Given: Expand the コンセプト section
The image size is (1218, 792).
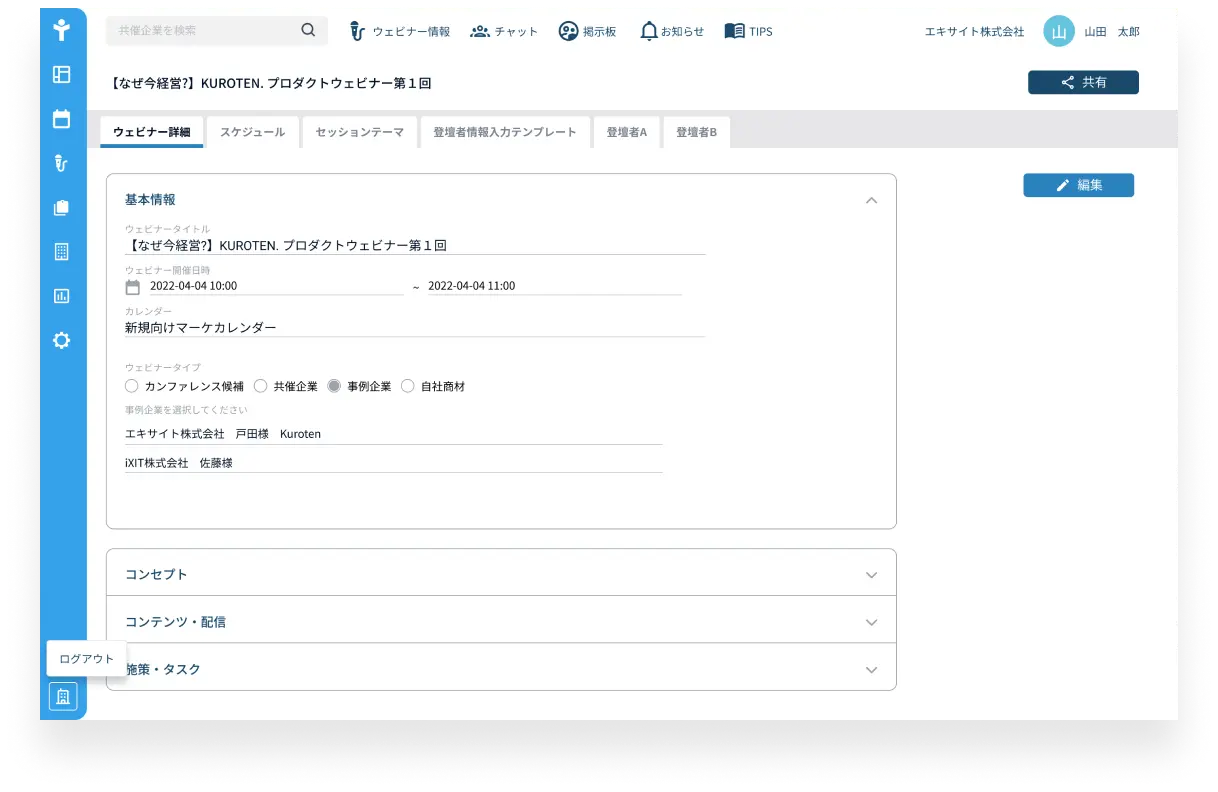Looking at the screenshot, I should click(x=871, y=575).
